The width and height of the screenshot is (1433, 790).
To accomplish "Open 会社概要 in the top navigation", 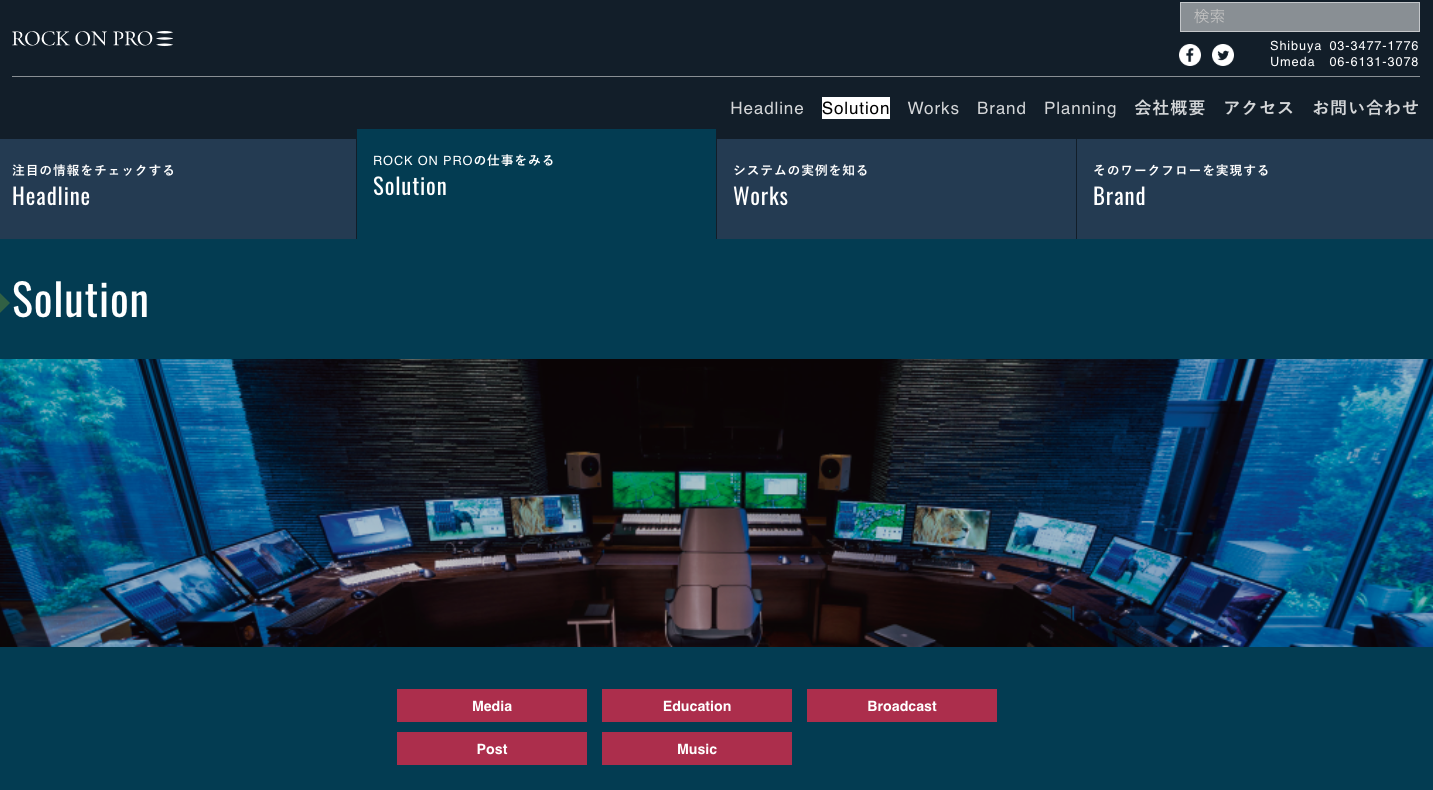I will (x=1170, y=108).
